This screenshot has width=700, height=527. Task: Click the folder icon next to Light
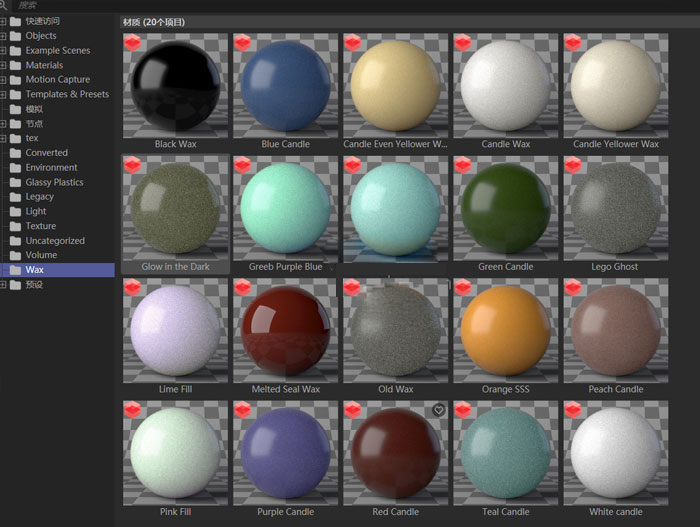coord(15,211)
